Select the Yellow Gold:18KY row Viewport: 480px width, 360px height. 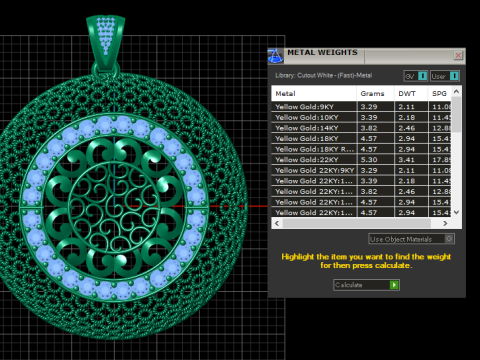pyautogui.click(x=361, y=139)
